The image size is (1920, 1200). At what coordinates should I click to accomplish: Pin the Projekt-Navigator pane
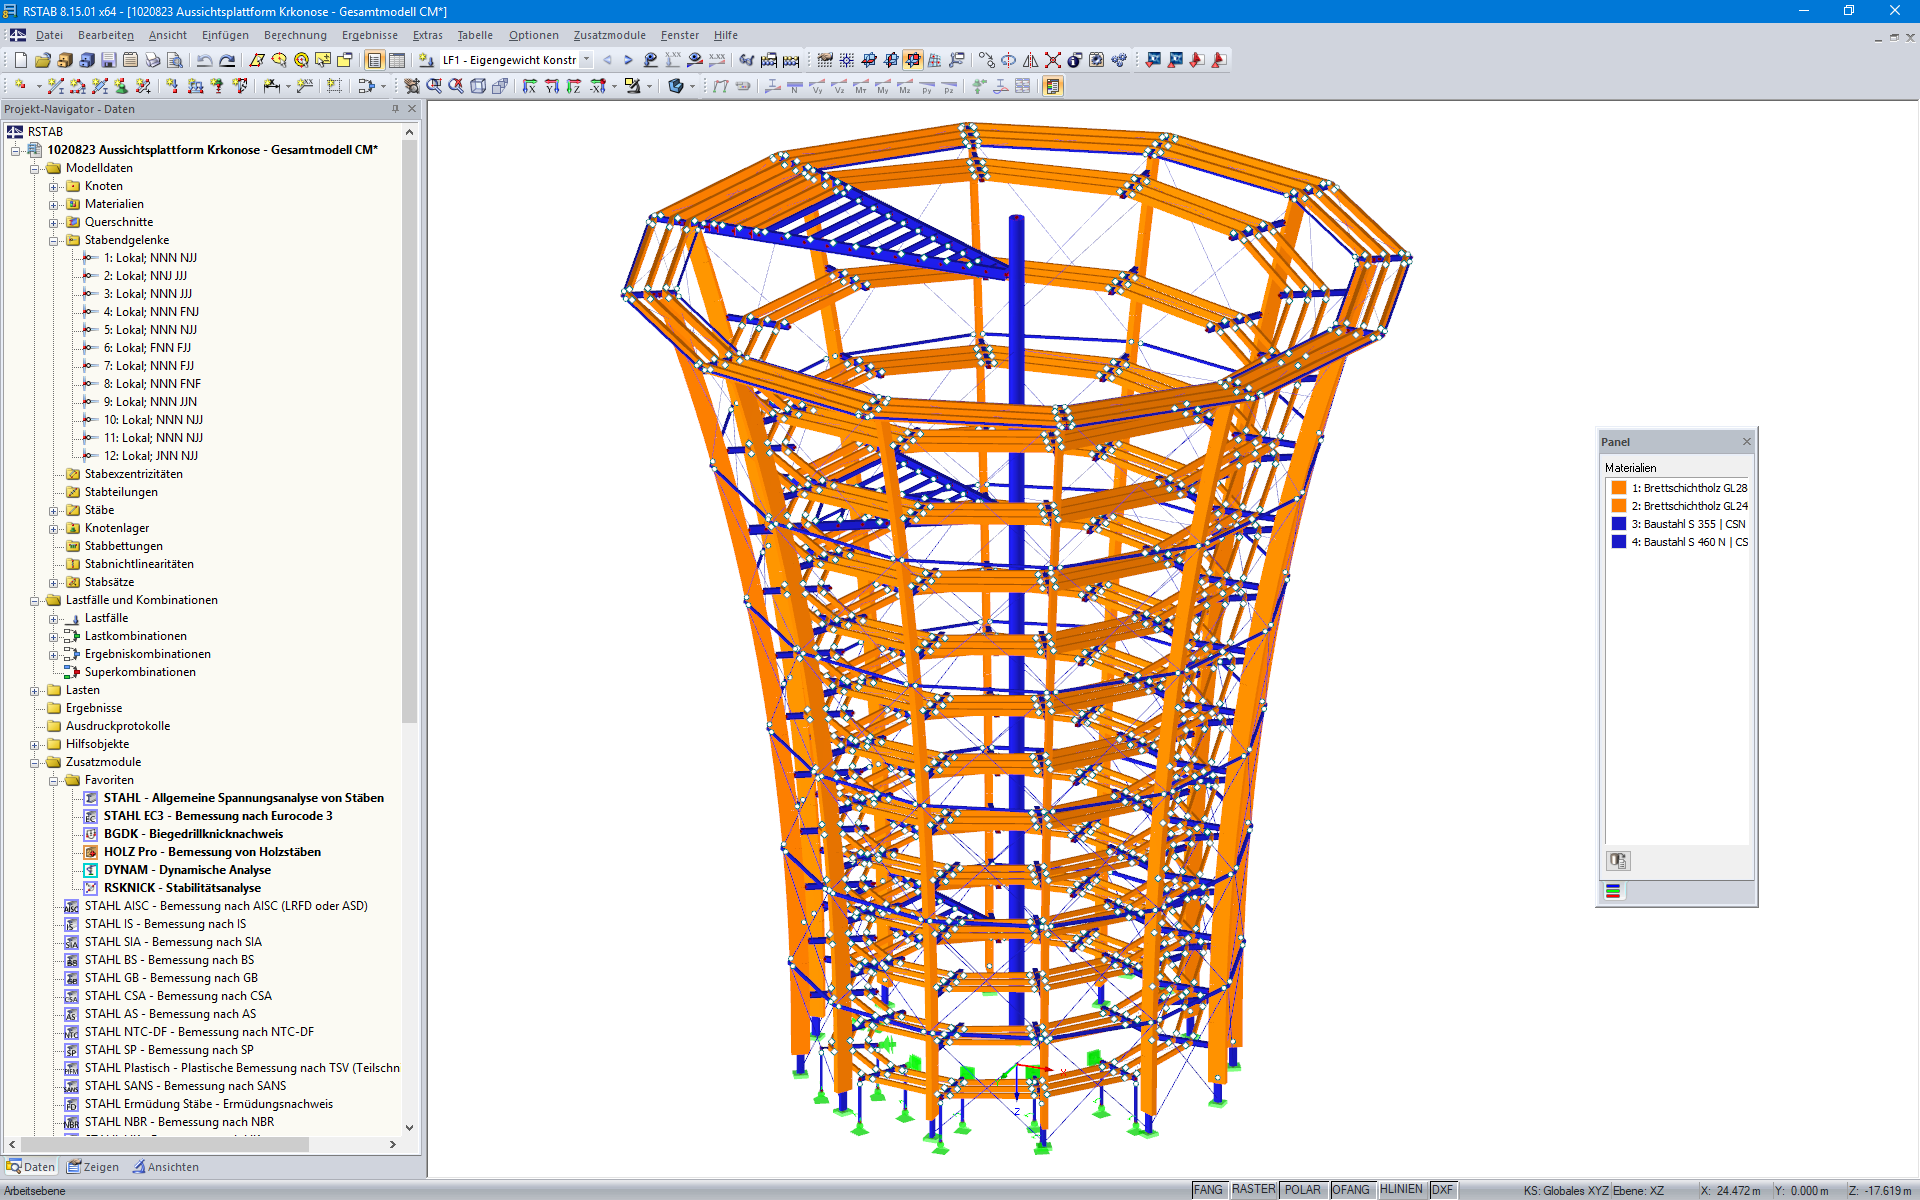[395, 109]
